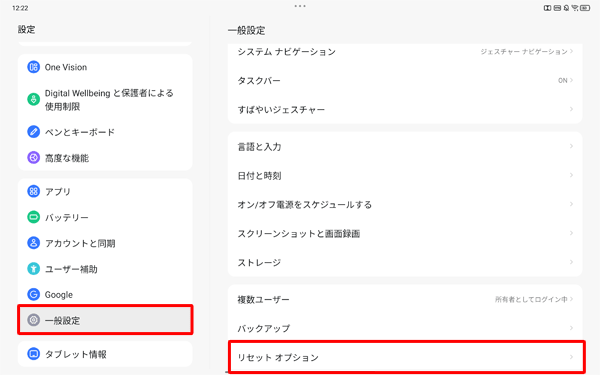Open Digital Wellbeing と保護者による使用制限
600x375 pixels.
point(105,99)
